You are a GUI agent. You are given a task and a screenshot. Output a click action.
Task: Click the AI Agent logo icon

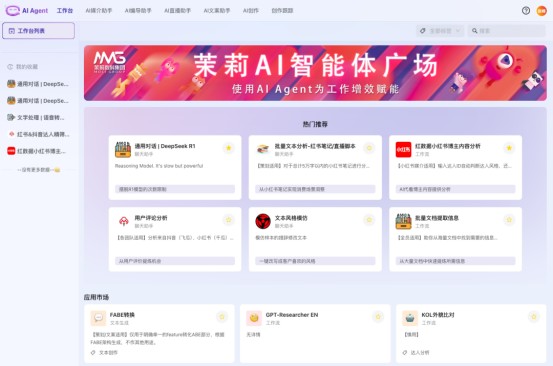click(12, 11)
